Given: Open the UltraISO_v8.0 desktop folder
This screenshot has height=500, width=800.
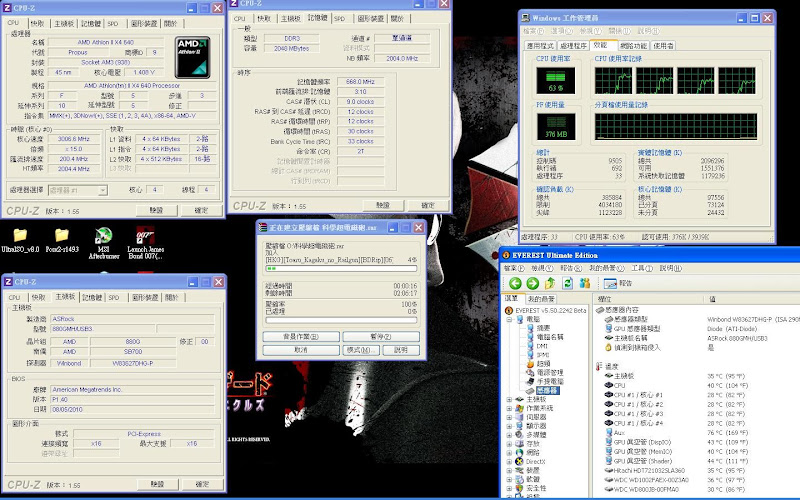Looking at the screenshot, I should pos(20,235).
